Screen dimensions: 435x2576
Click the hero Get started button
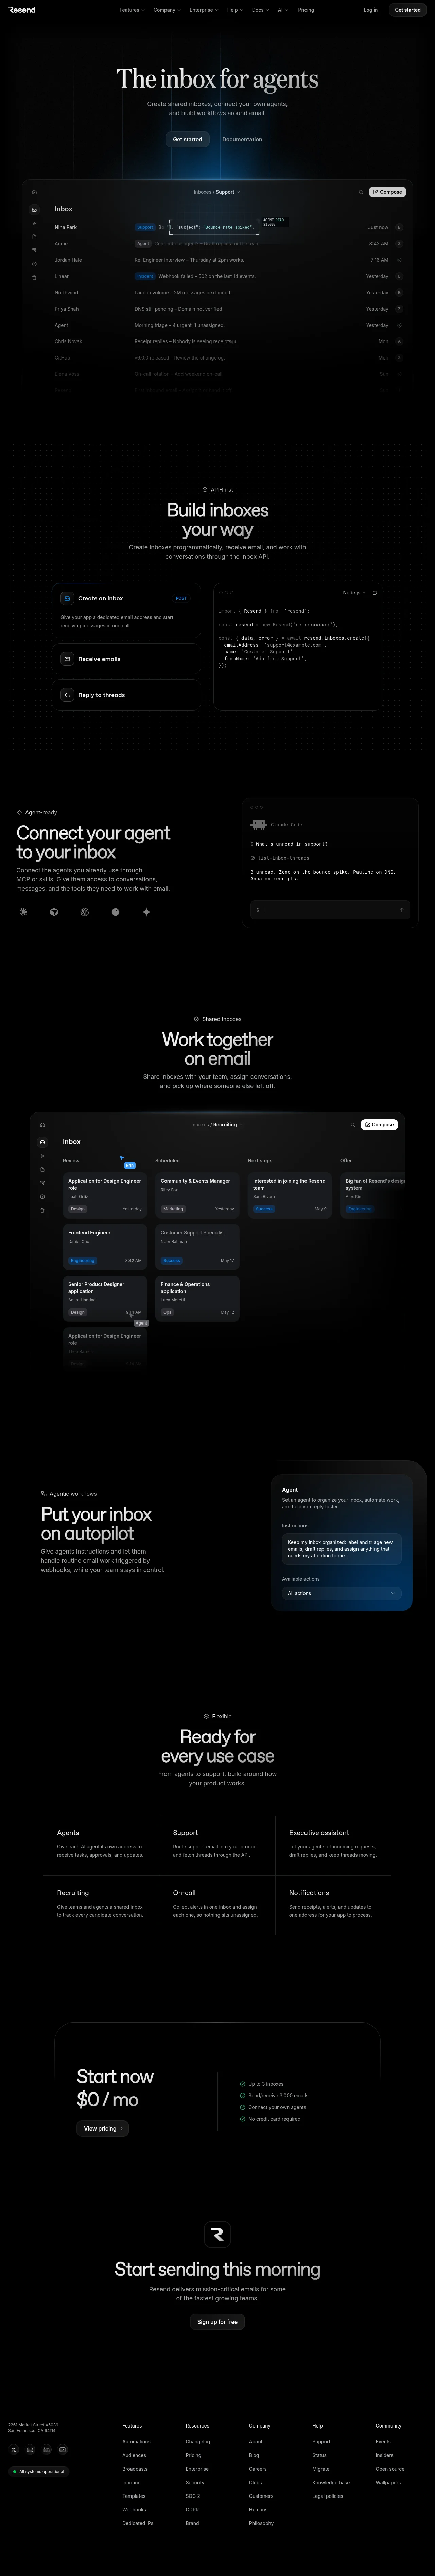187,139
